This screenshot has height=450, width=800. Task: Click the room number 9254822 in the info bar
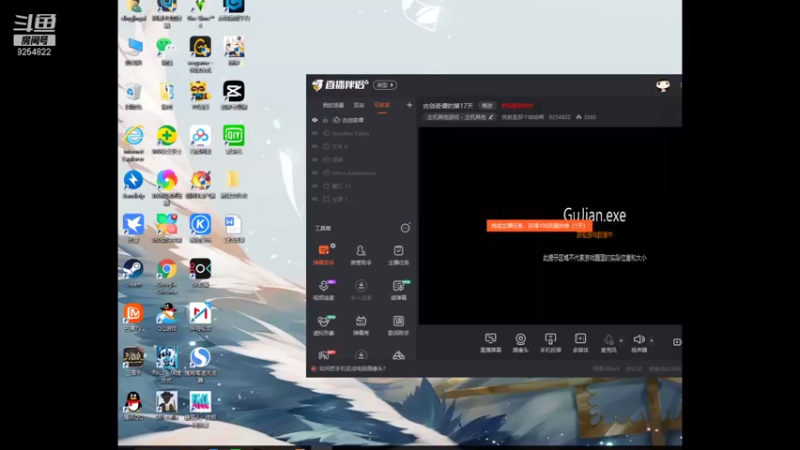tap(559, 117)
